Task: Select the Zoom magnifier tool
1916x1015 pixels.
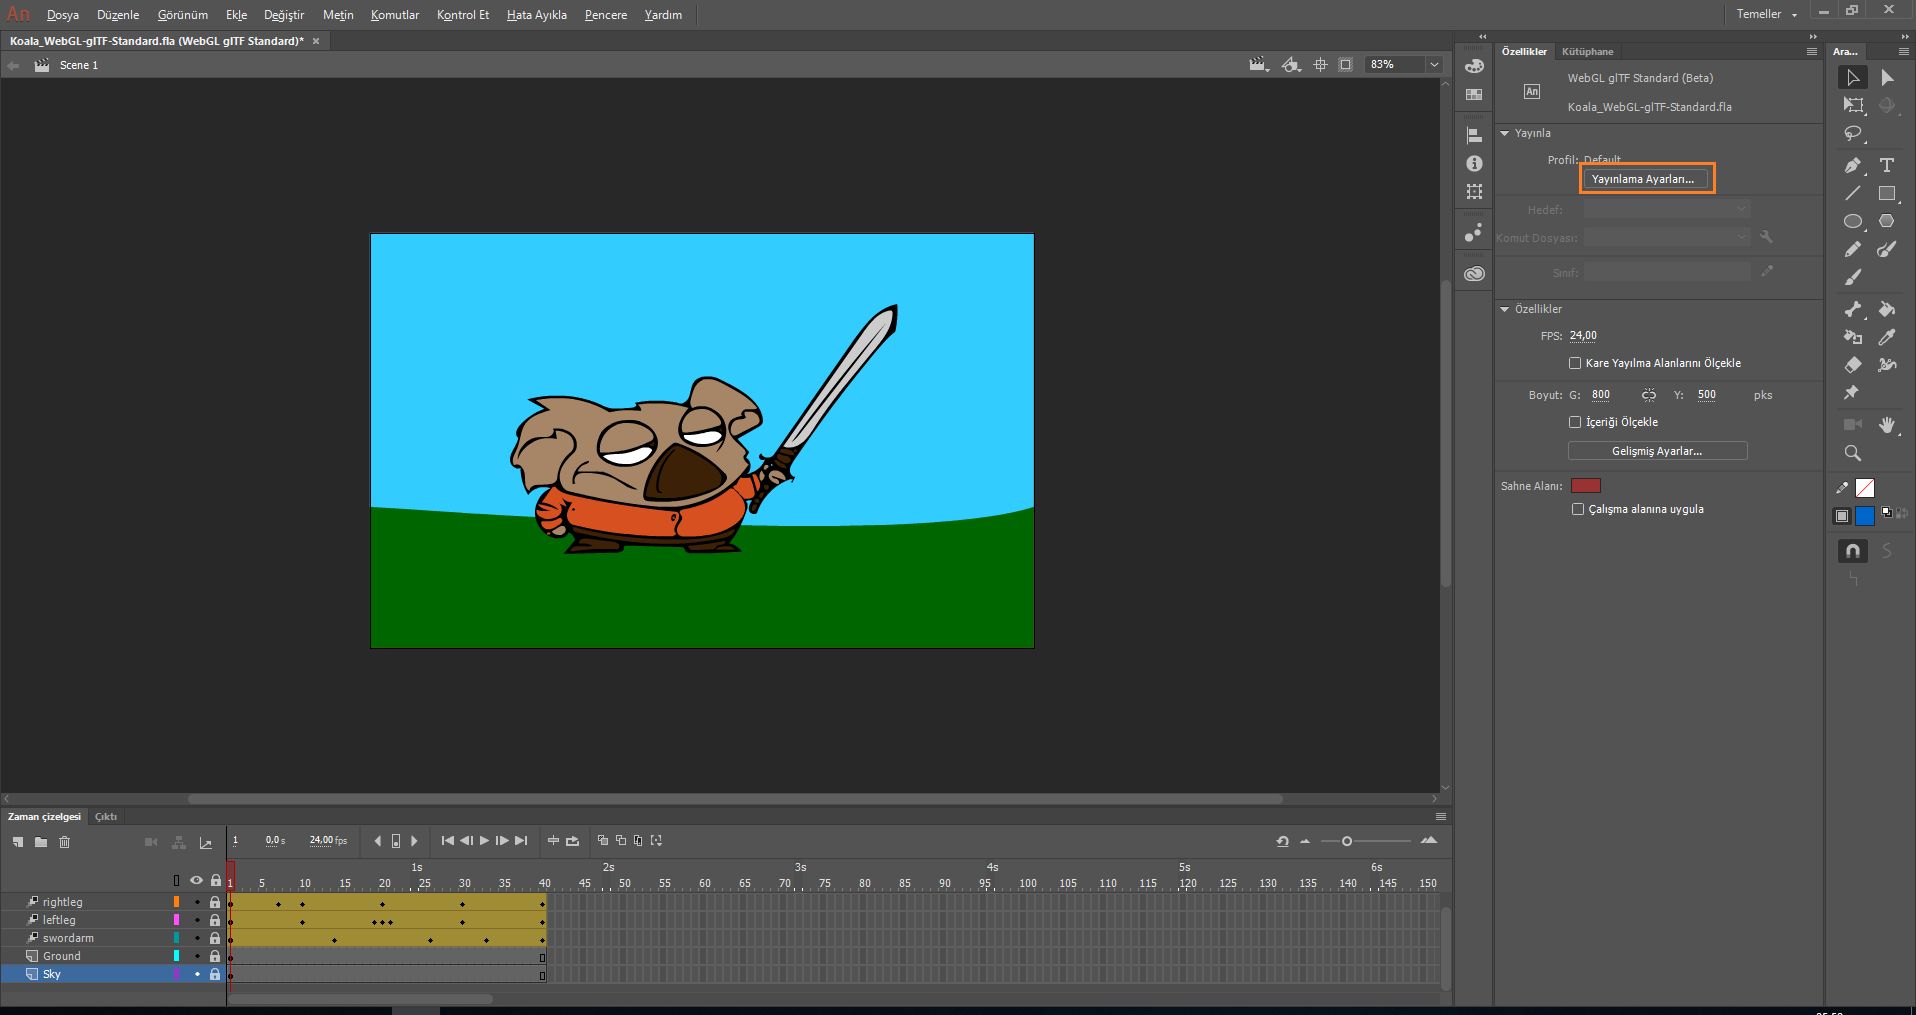Action: point(1852,453)
